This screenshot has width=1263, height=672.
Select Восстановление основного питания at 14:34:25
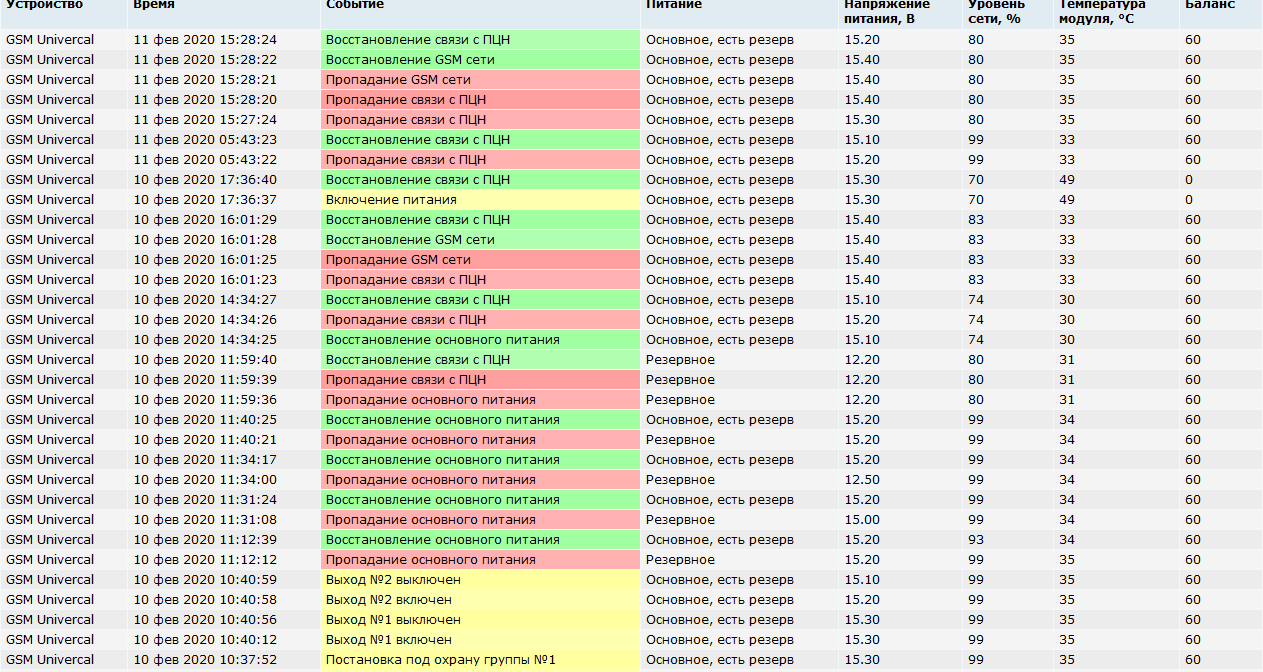(x=481, y=340)
